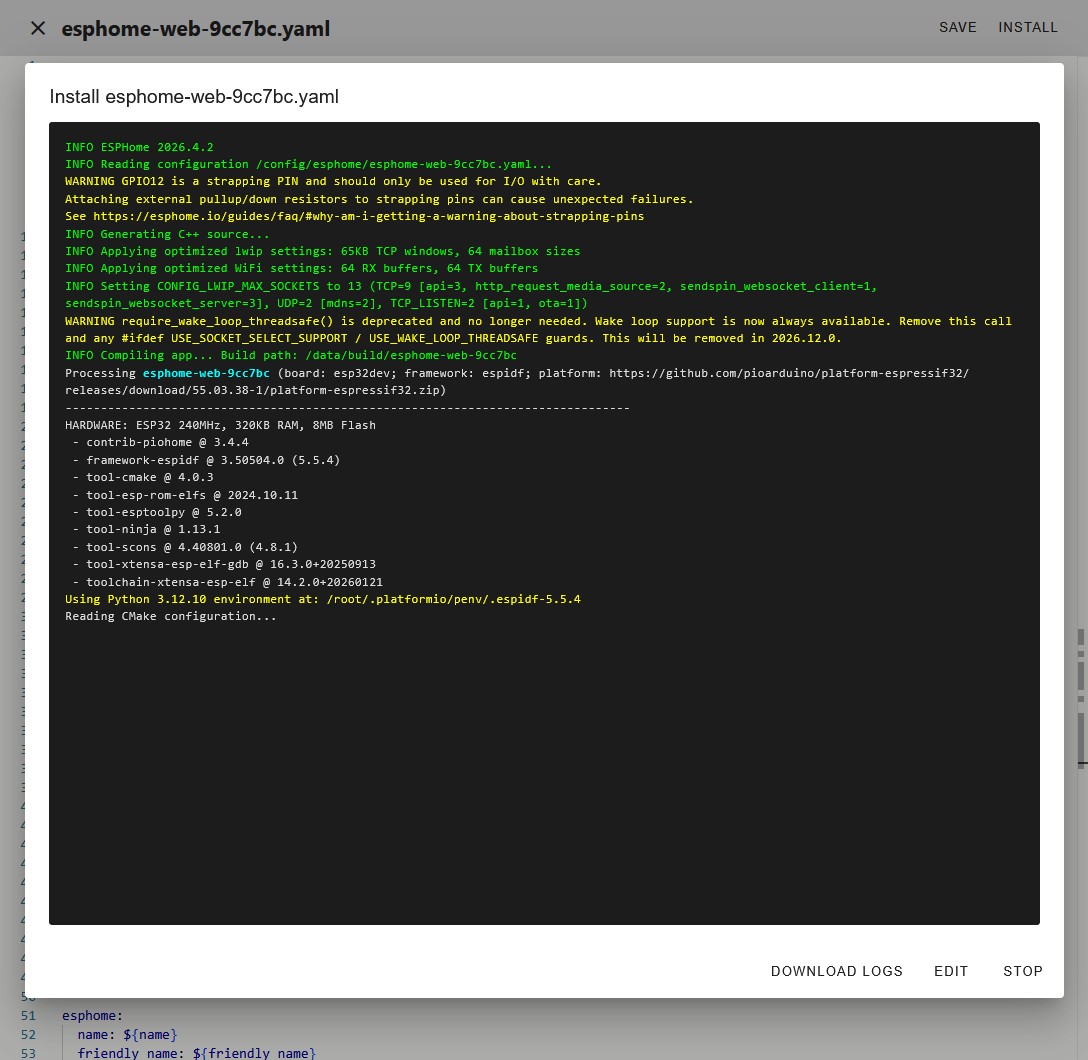Select the 'Reading CMake configuration...' line
1088x1060 pixels.
(171, 616)
